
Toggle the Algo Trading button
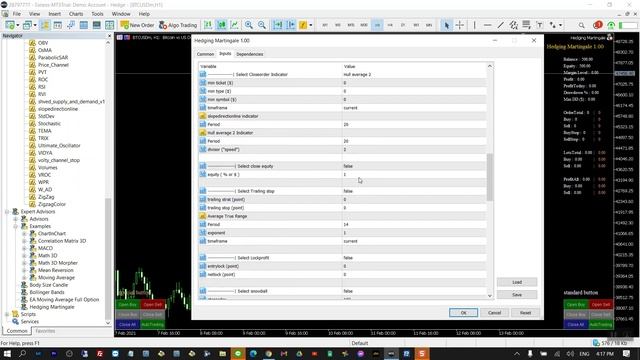click(178, 25)
